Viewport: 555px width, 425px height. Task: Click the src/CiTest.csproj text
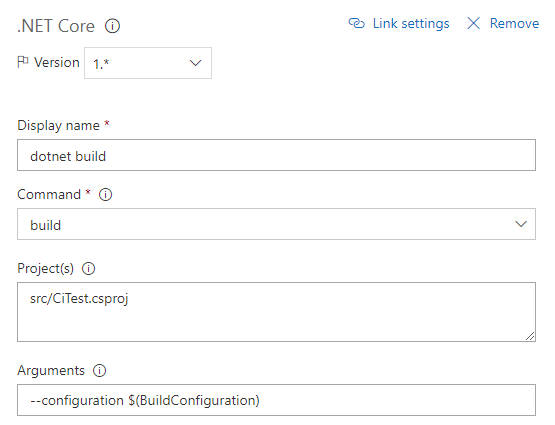click(x=79, y=299)
